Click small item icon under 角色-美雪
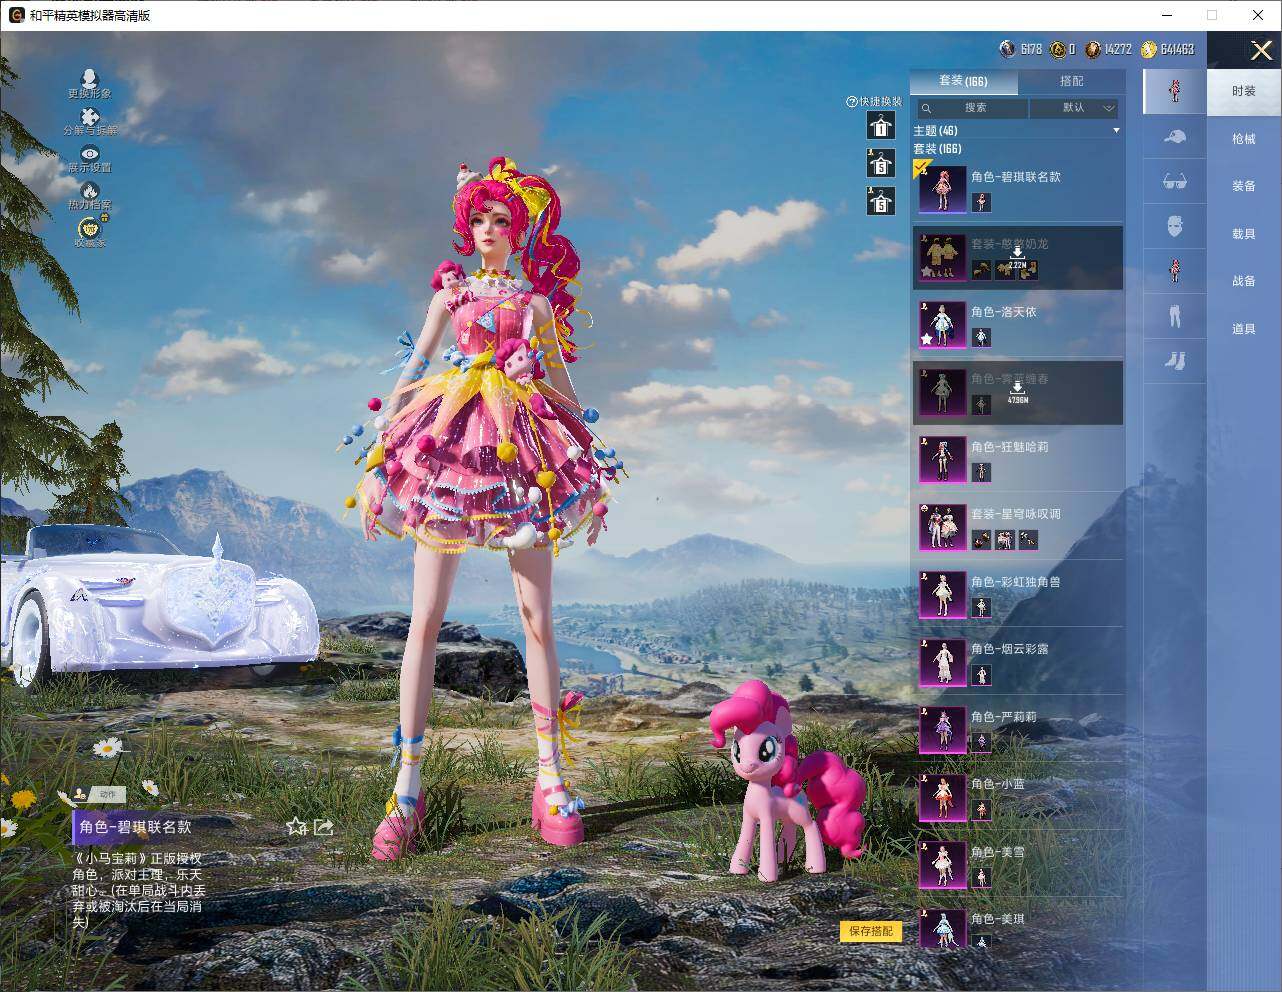This screenshot has height=992, width=1282. [981, 877]
